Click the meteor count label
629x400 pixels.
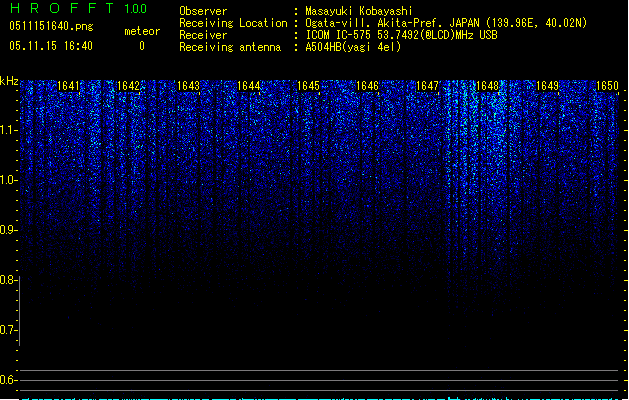point(142,31)
